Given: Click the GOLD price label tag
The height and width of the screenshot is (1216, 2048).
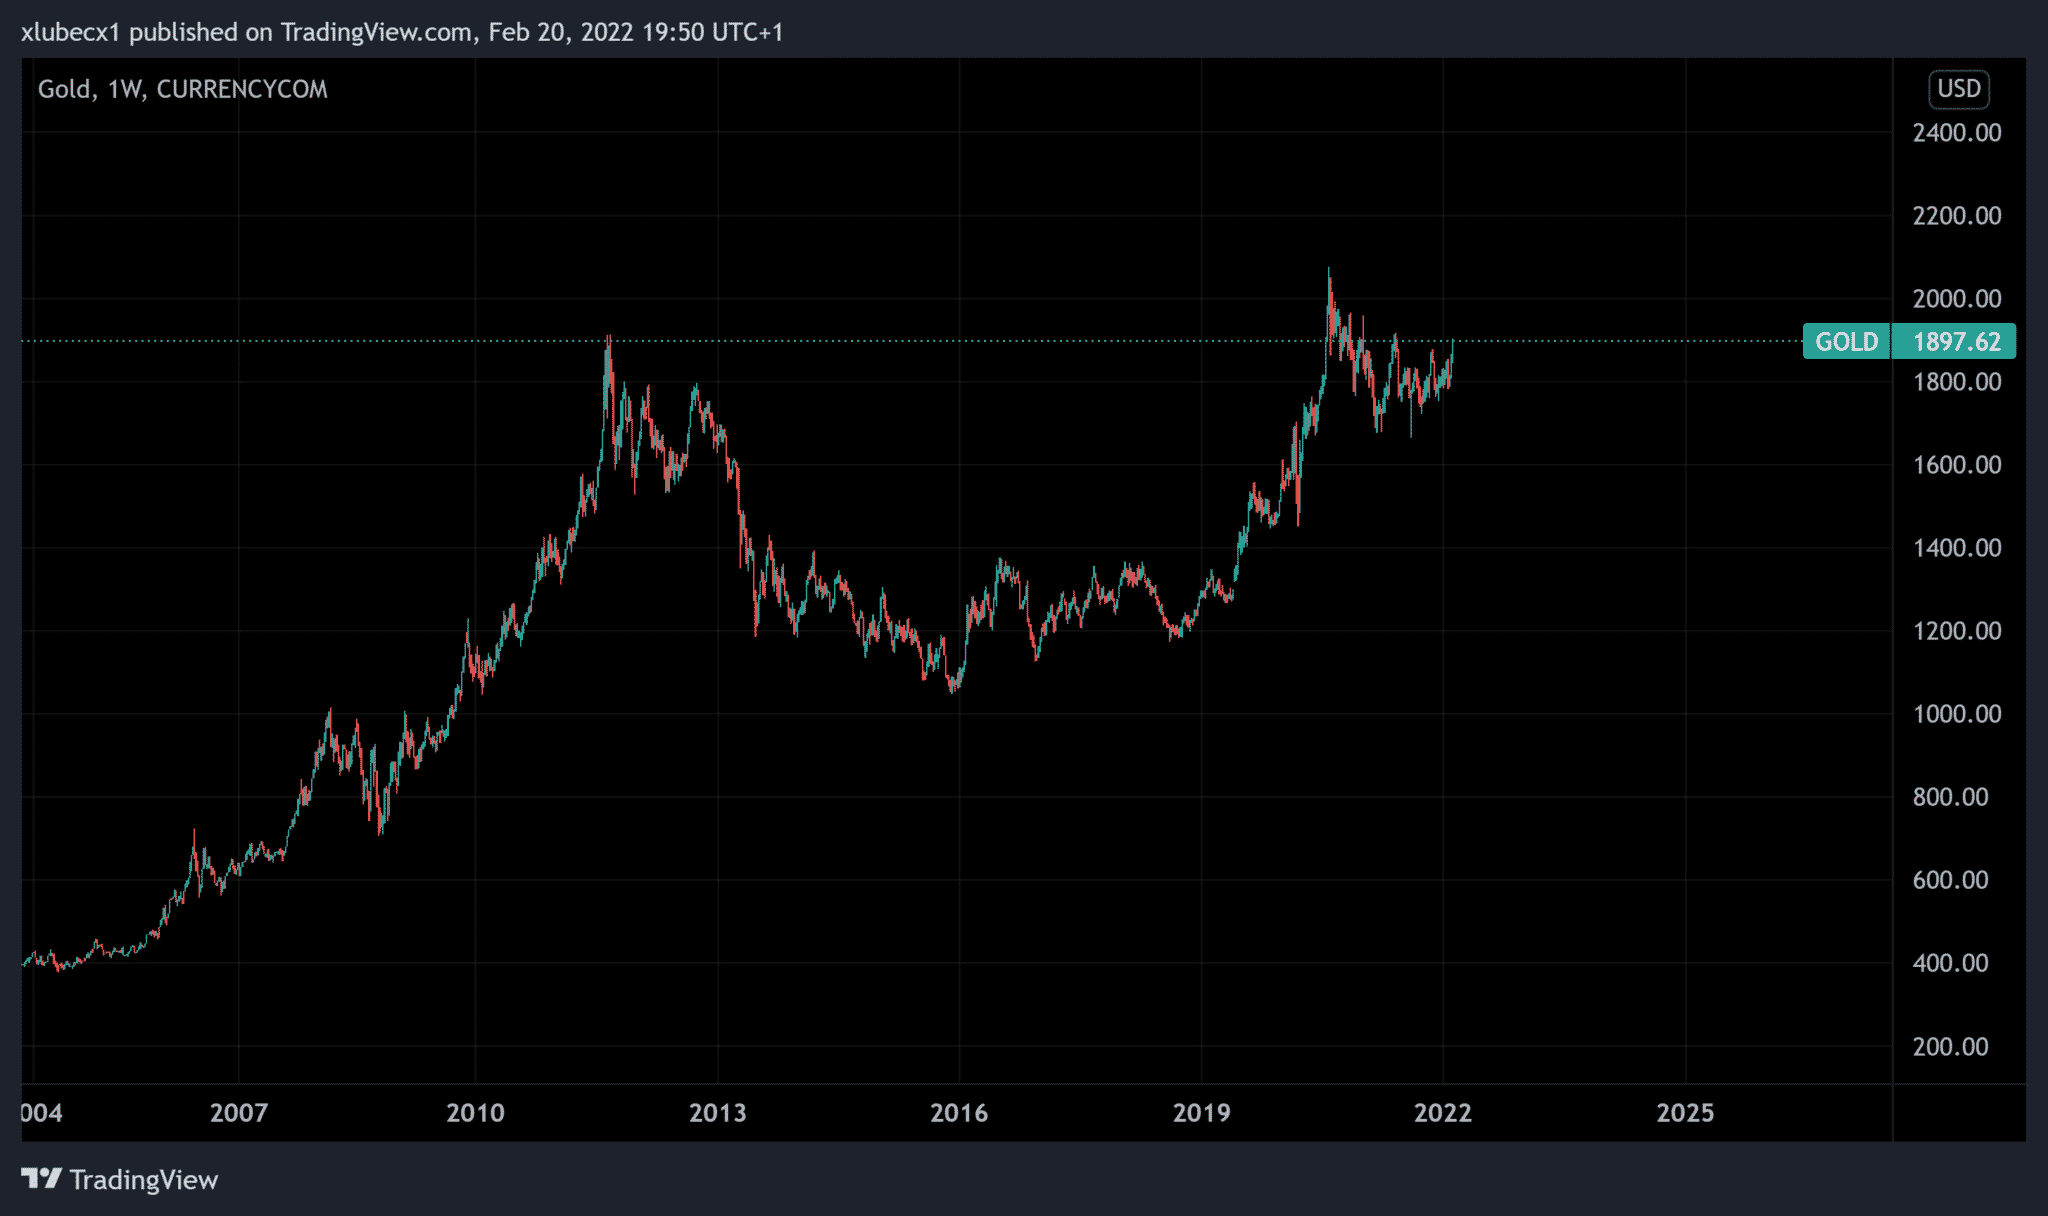Looking at the screenshot, I should tap(1846, 342).
